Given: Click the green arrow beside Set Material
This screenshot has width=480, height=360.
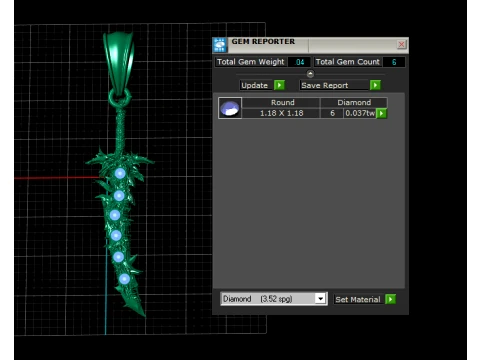Looking at the screenshot, I should pos(390,299).
